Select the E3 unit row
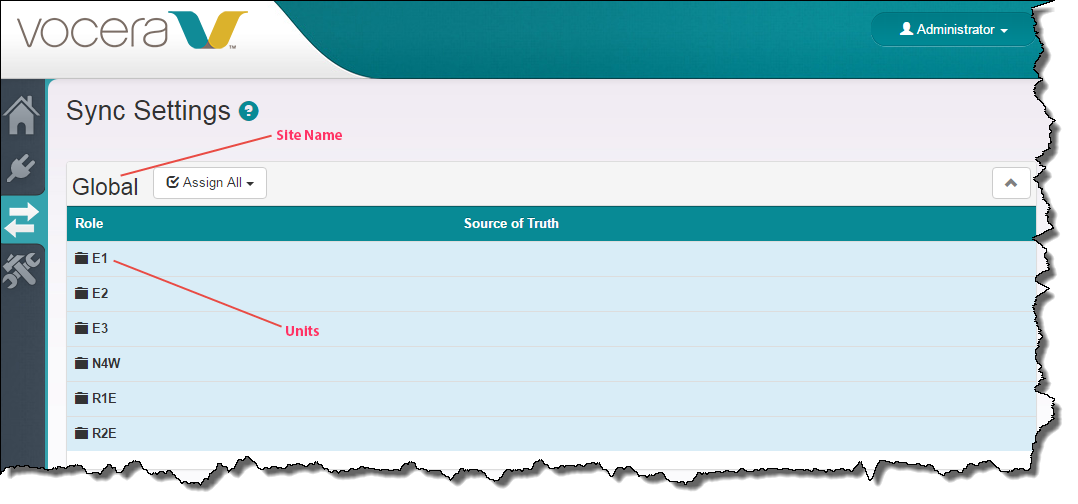This screenshot has height=504, width=1078. (x=551, y=329)
